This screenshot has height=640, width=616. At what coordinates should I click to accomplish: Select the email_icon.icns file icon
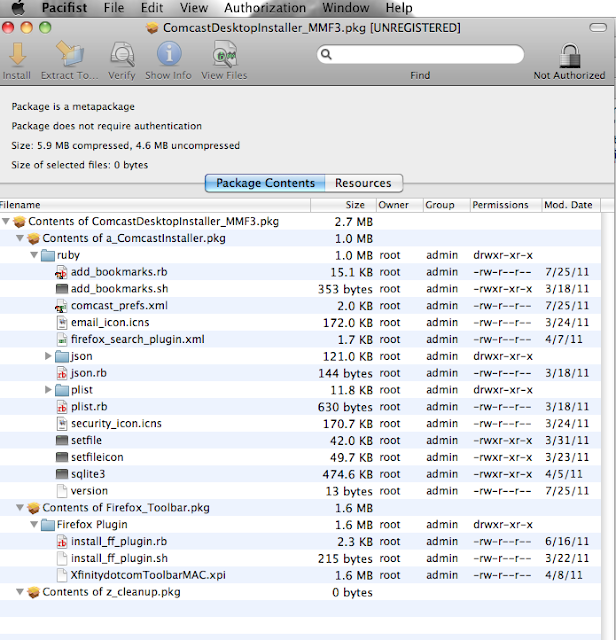point(62,322)
